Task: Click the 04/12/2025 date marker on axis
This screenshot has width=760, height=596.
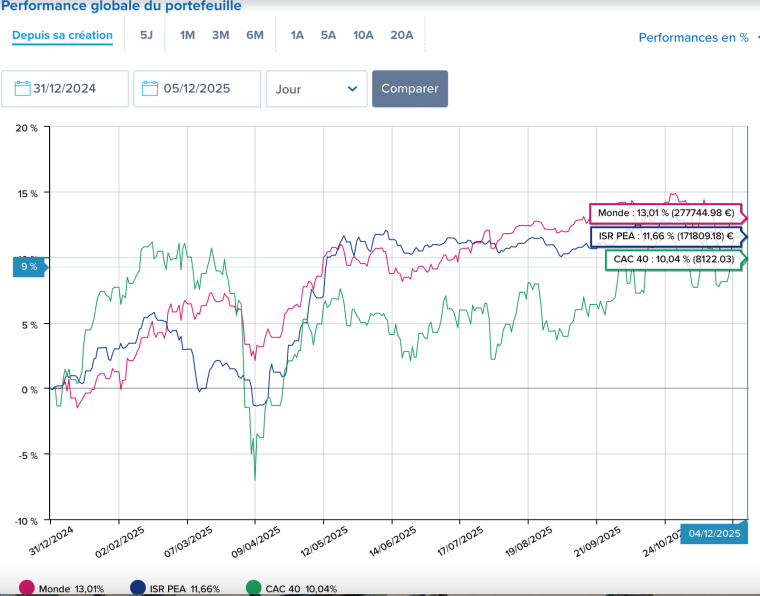Action: coord(714,533)
